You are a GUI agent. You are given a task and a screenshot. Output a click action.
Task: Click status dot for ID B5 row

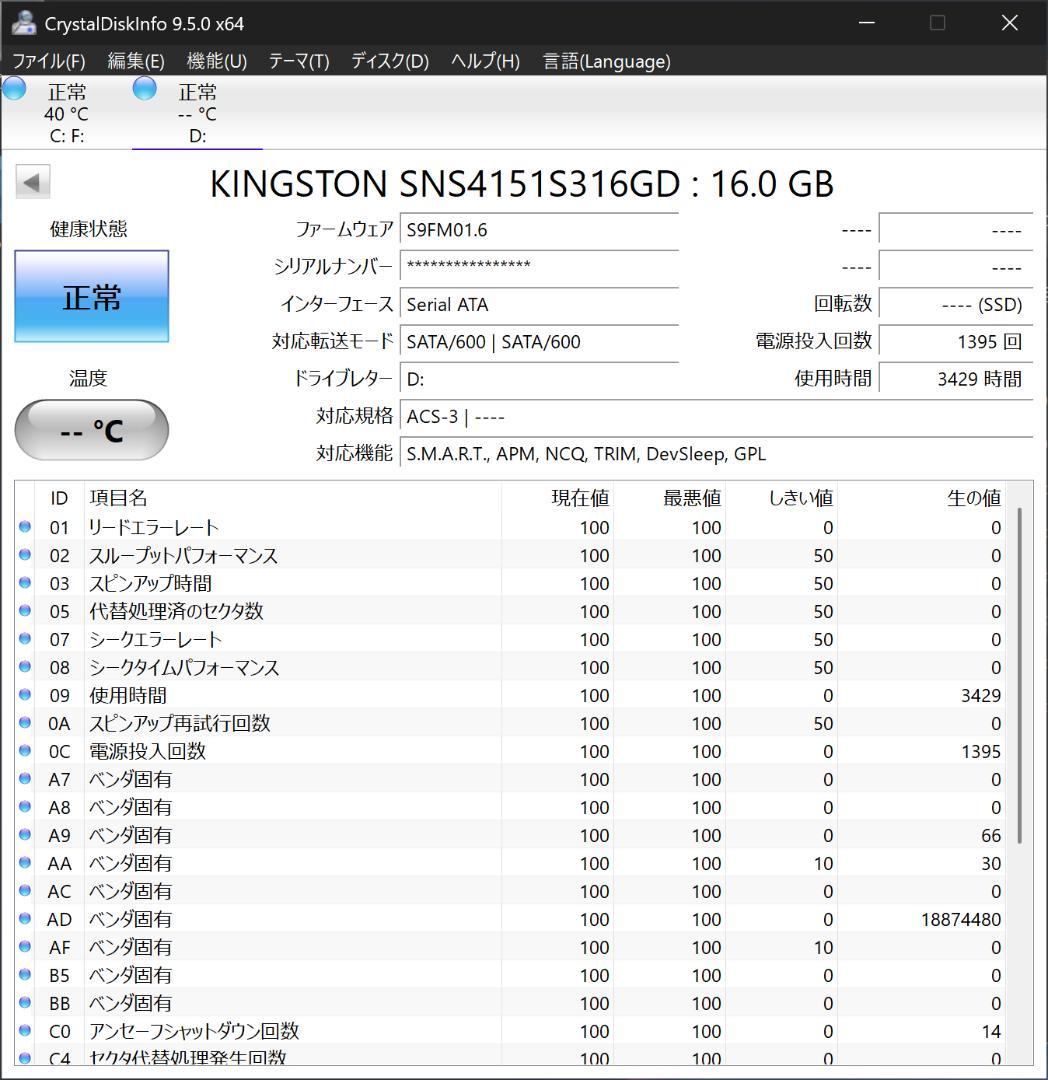click(25, 974)
